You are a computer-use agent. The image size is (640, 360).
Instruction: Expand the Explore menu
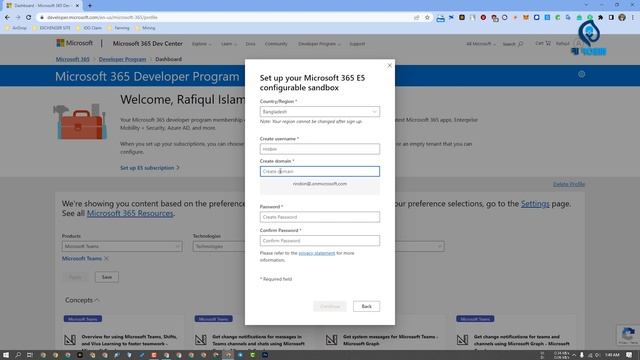pos(202,44)
